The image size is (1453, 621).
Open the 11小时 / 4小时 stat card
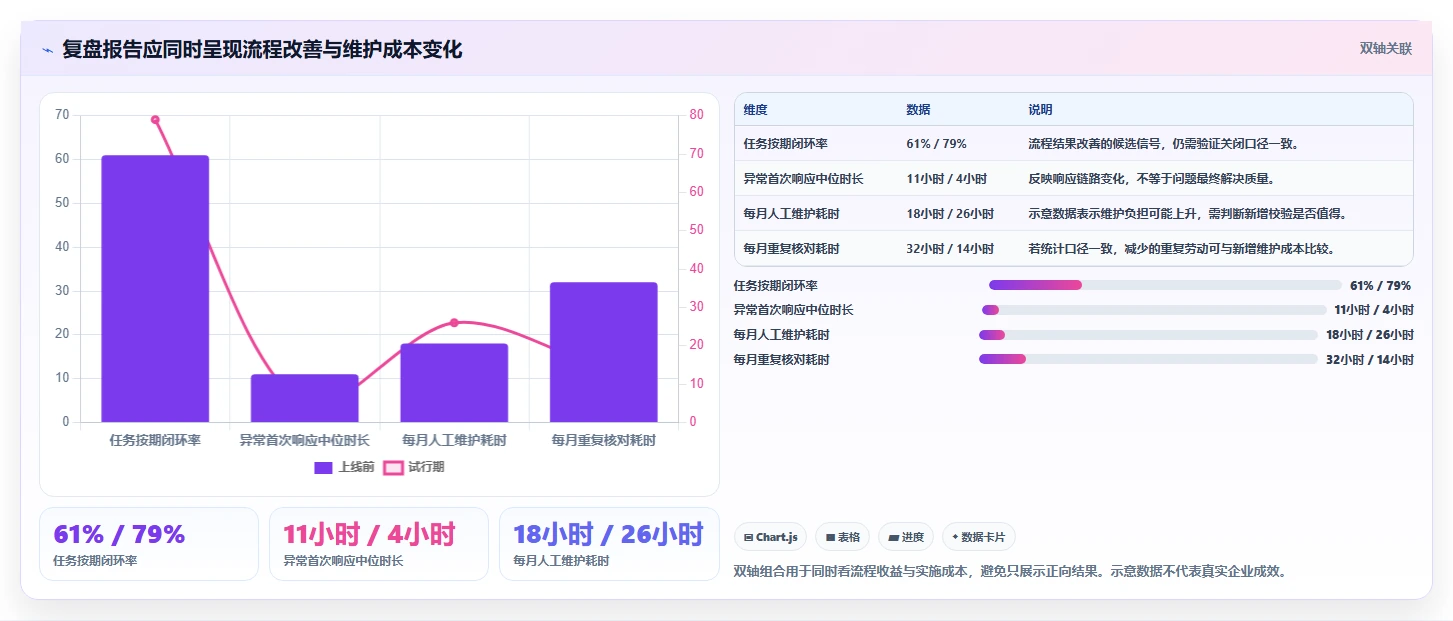tap(379, 544)
